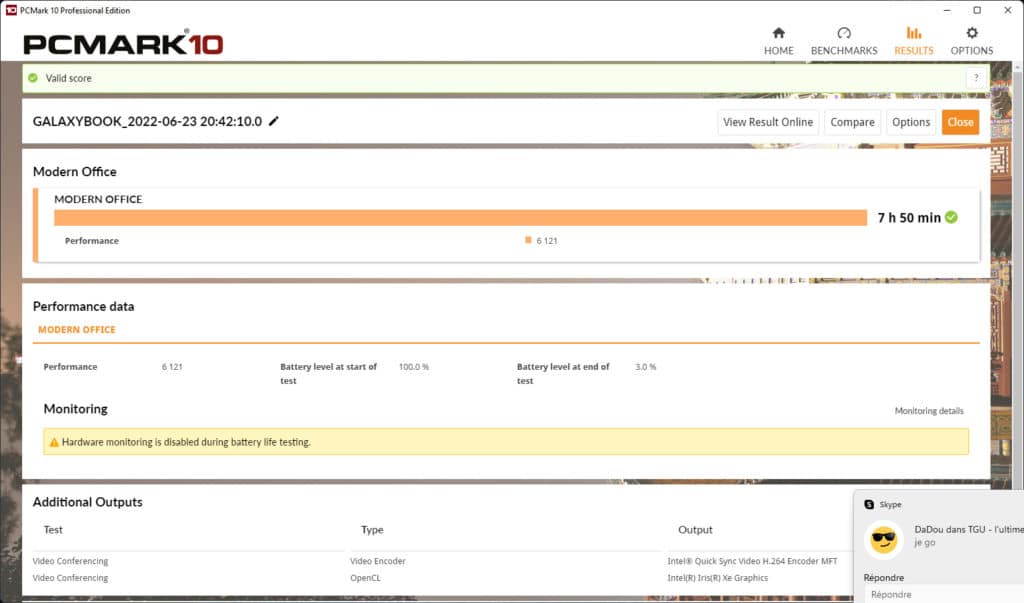Viewport: 1024px width, 603px height.
Task: Click the Type column header
Action: point(372,530)
